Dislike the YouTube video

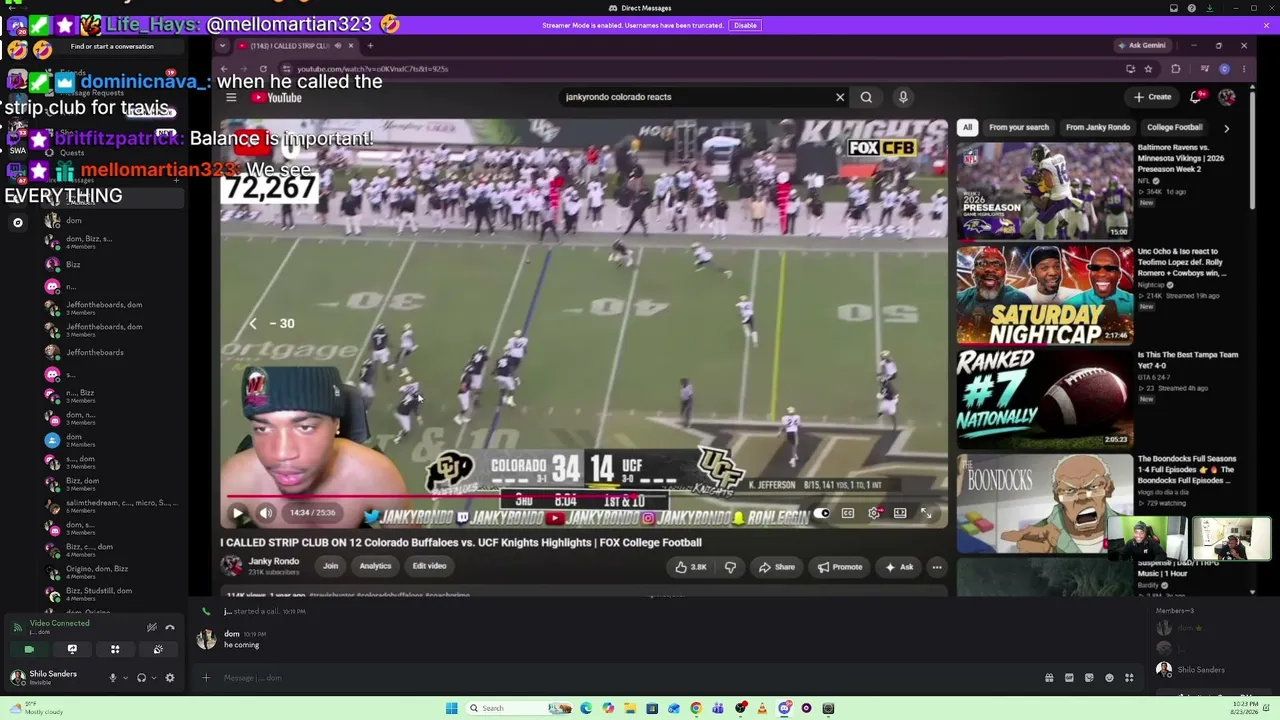(x=730, y=567)
